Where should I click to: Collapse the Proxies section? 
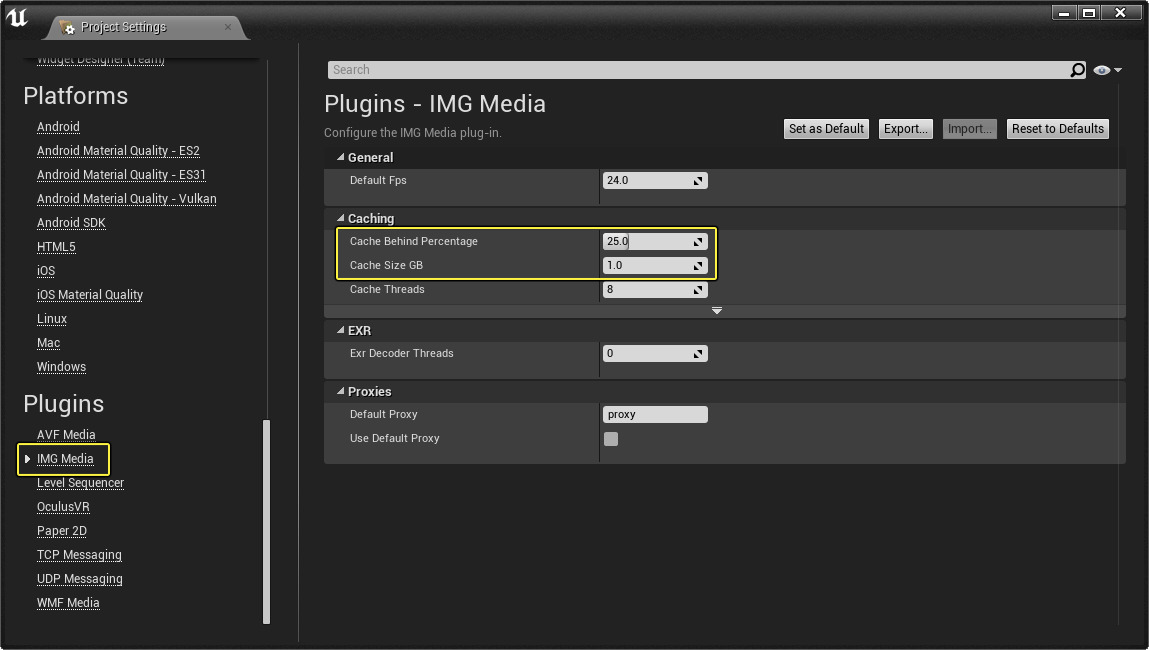341,391
